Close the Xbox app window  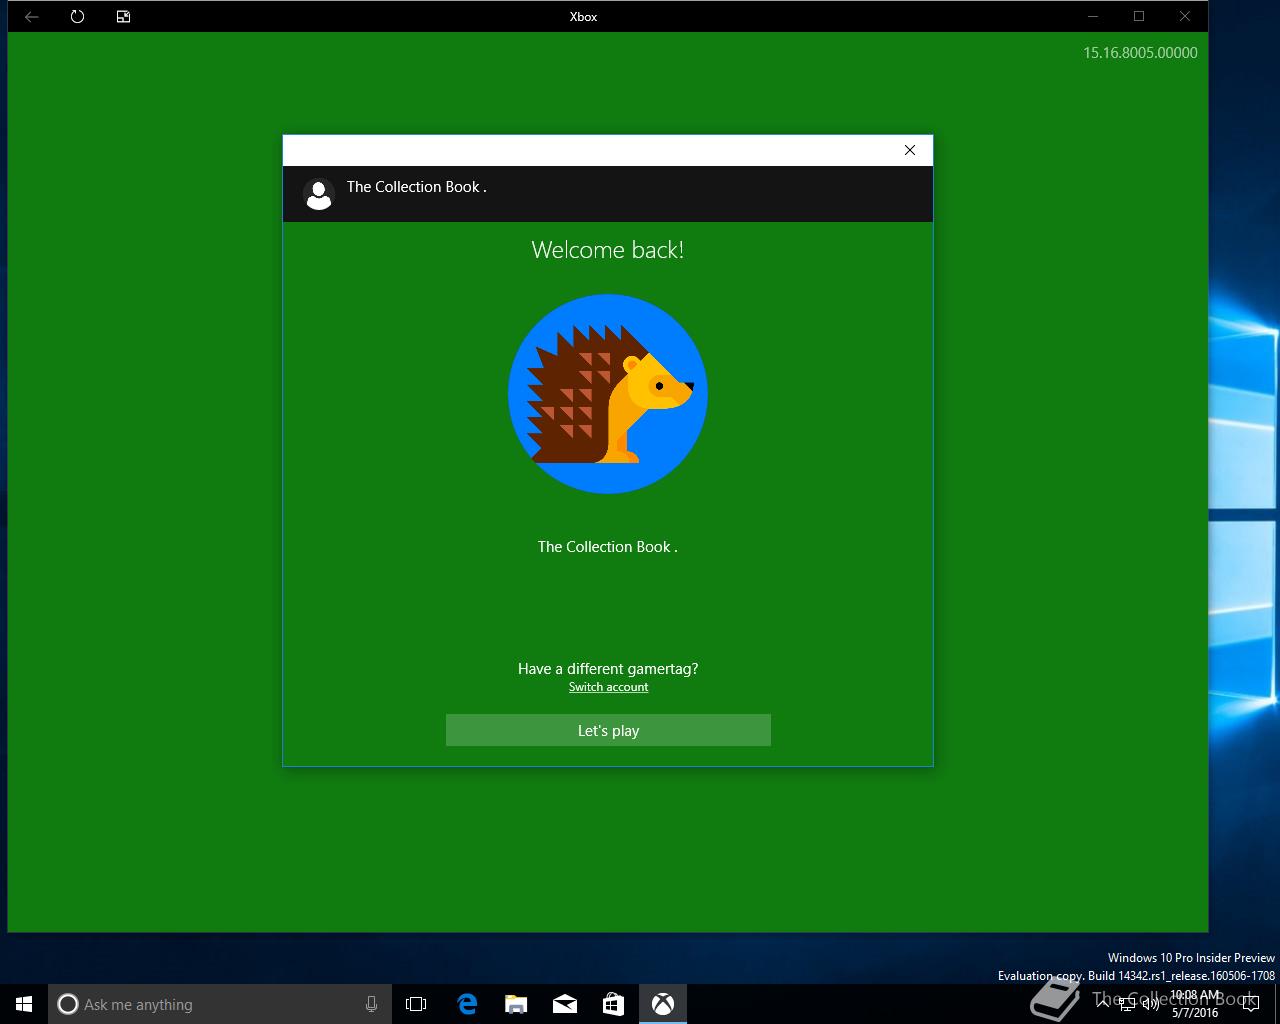[x=1185, y=16]
